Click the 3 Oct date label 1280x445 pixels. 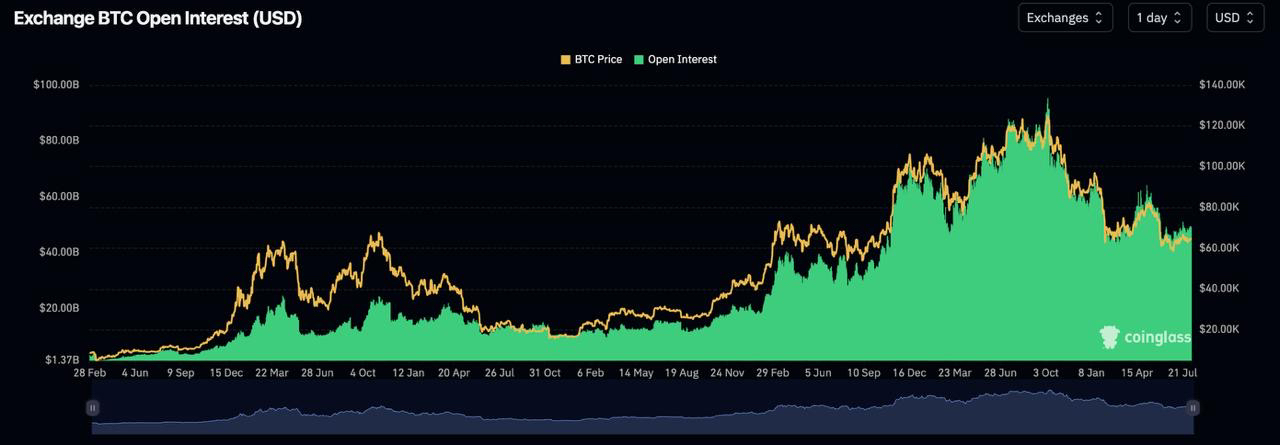1045,372
